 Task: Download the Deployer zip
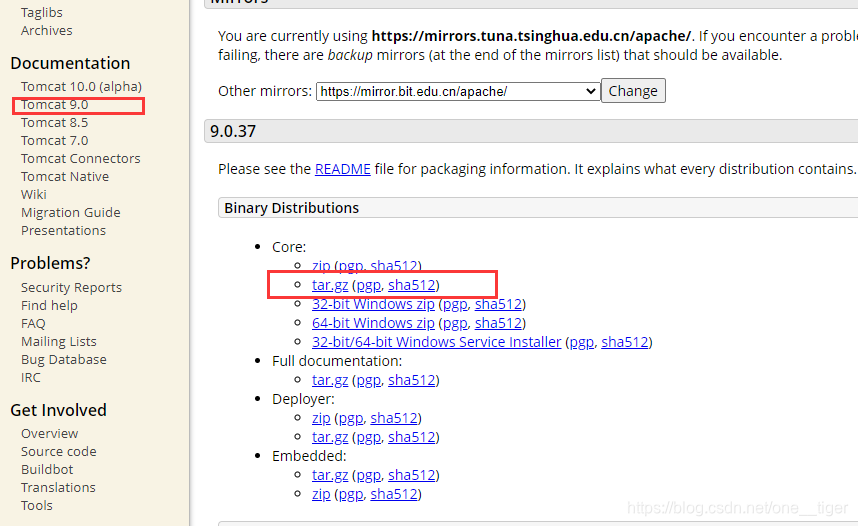click(321, 418)
